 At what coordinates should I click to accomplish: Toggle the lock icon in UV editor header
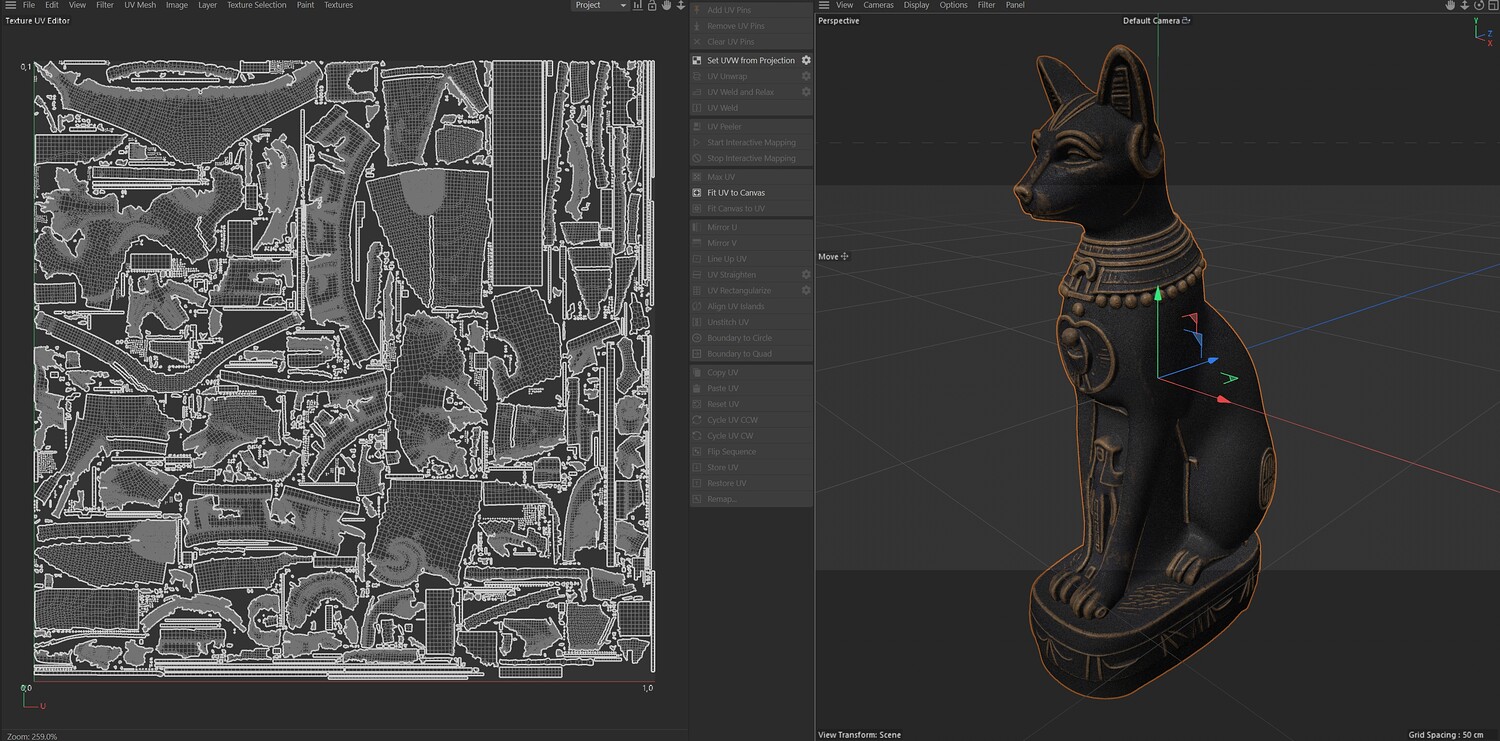[652, 5]
